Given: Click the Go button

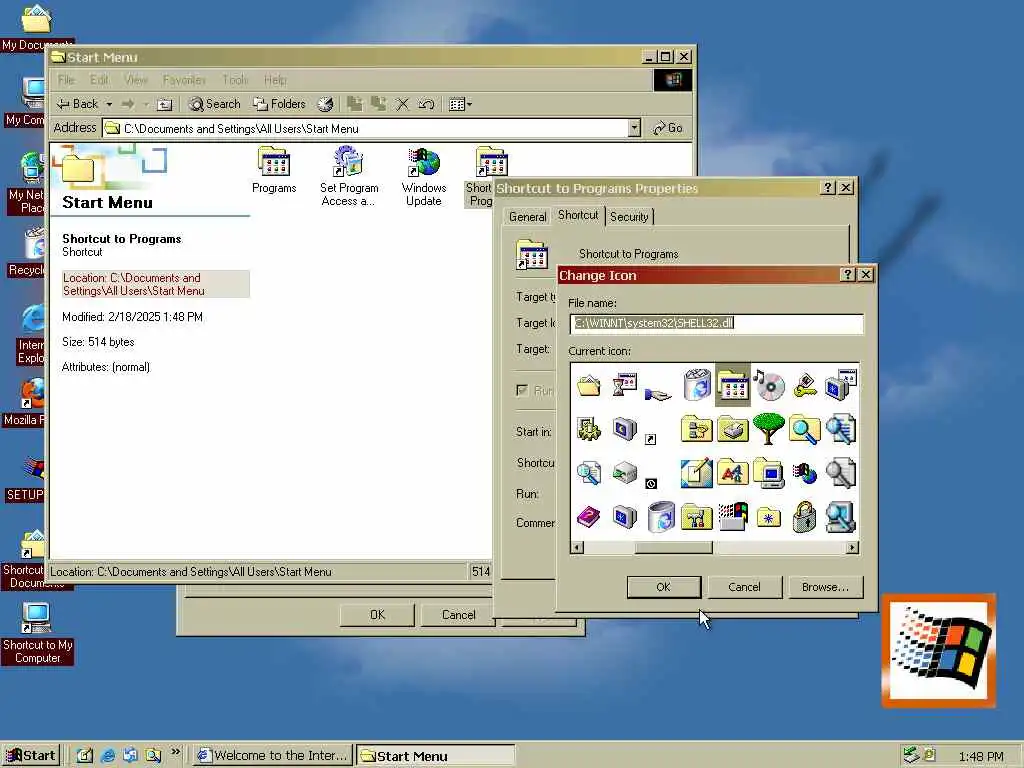Looking at the screenshot, I should tap(668, 128).
